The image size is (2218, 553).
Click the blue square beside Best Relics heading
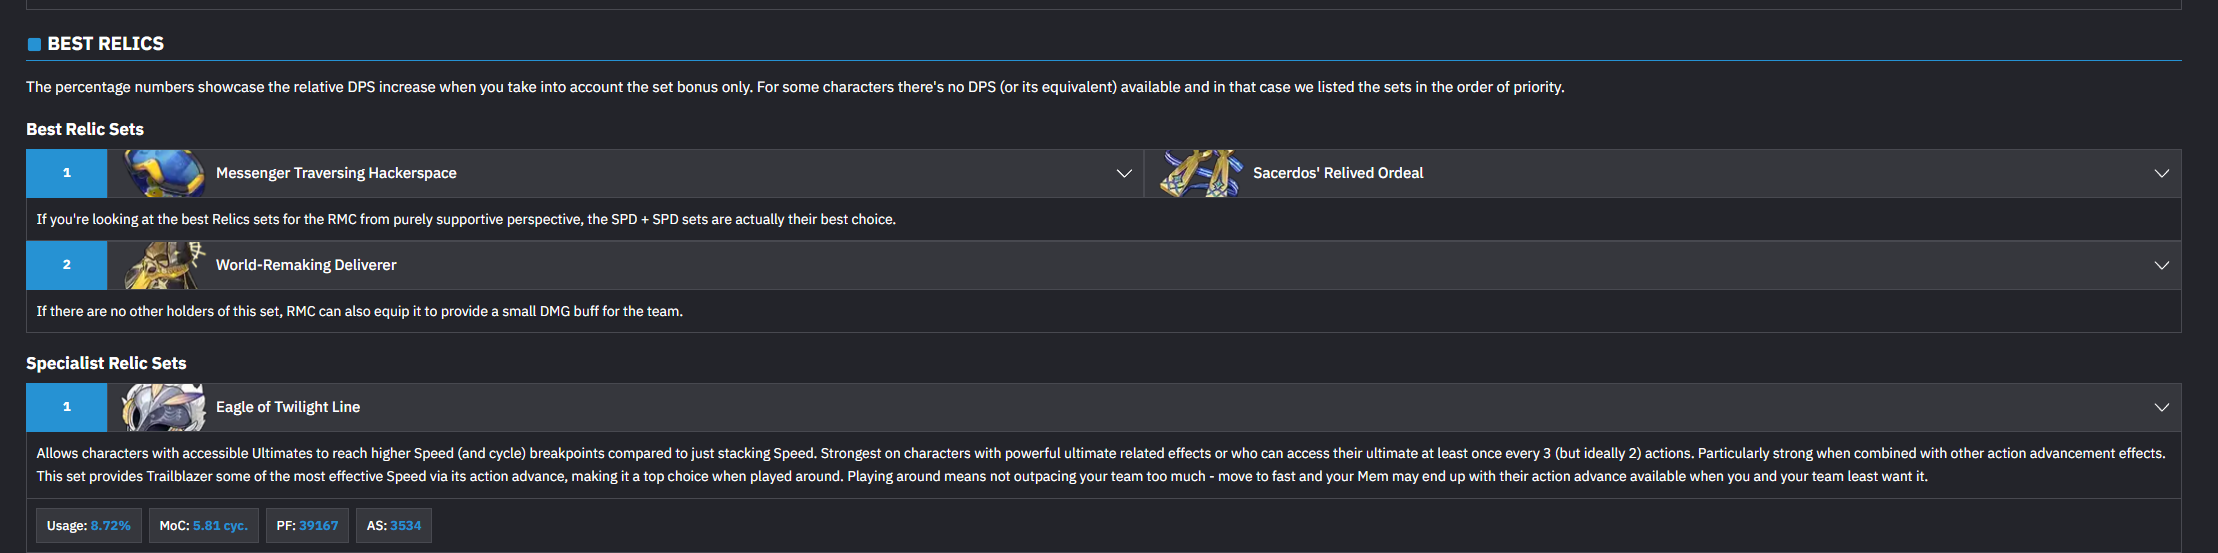click(x=34, y=44)
